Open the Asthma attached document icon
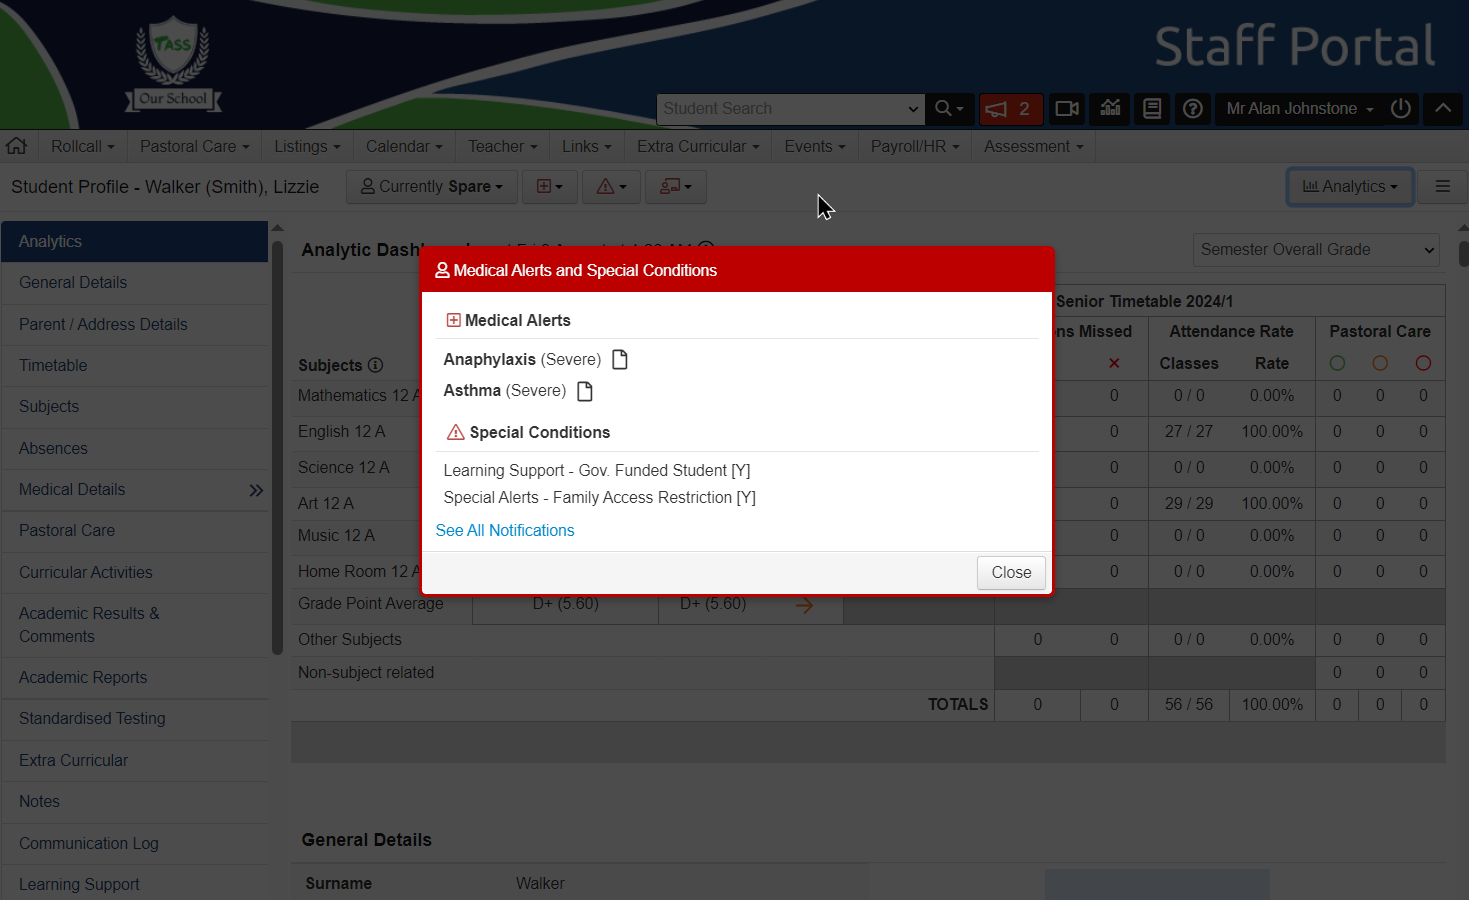The height and width of the screenshot is (900, 1469). [x=585, y=391]
